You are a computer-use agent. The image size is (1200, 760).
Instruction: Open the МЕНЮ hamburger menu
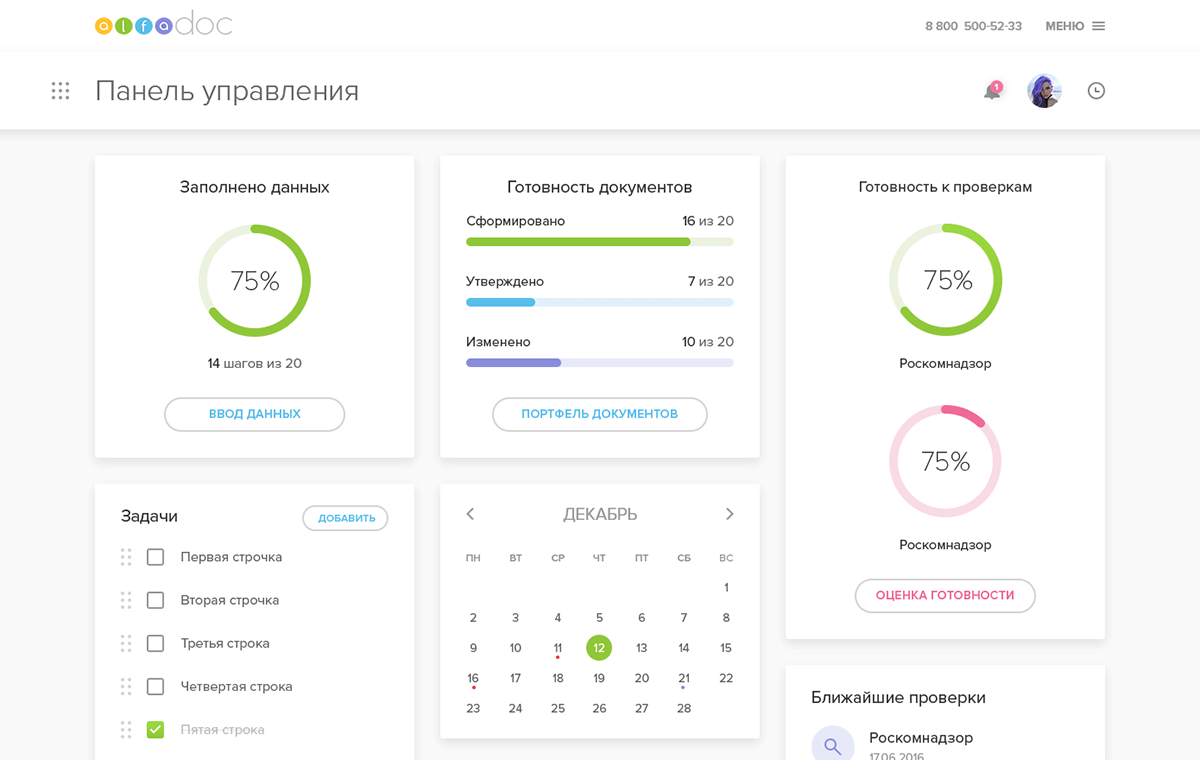[1075, 26]
